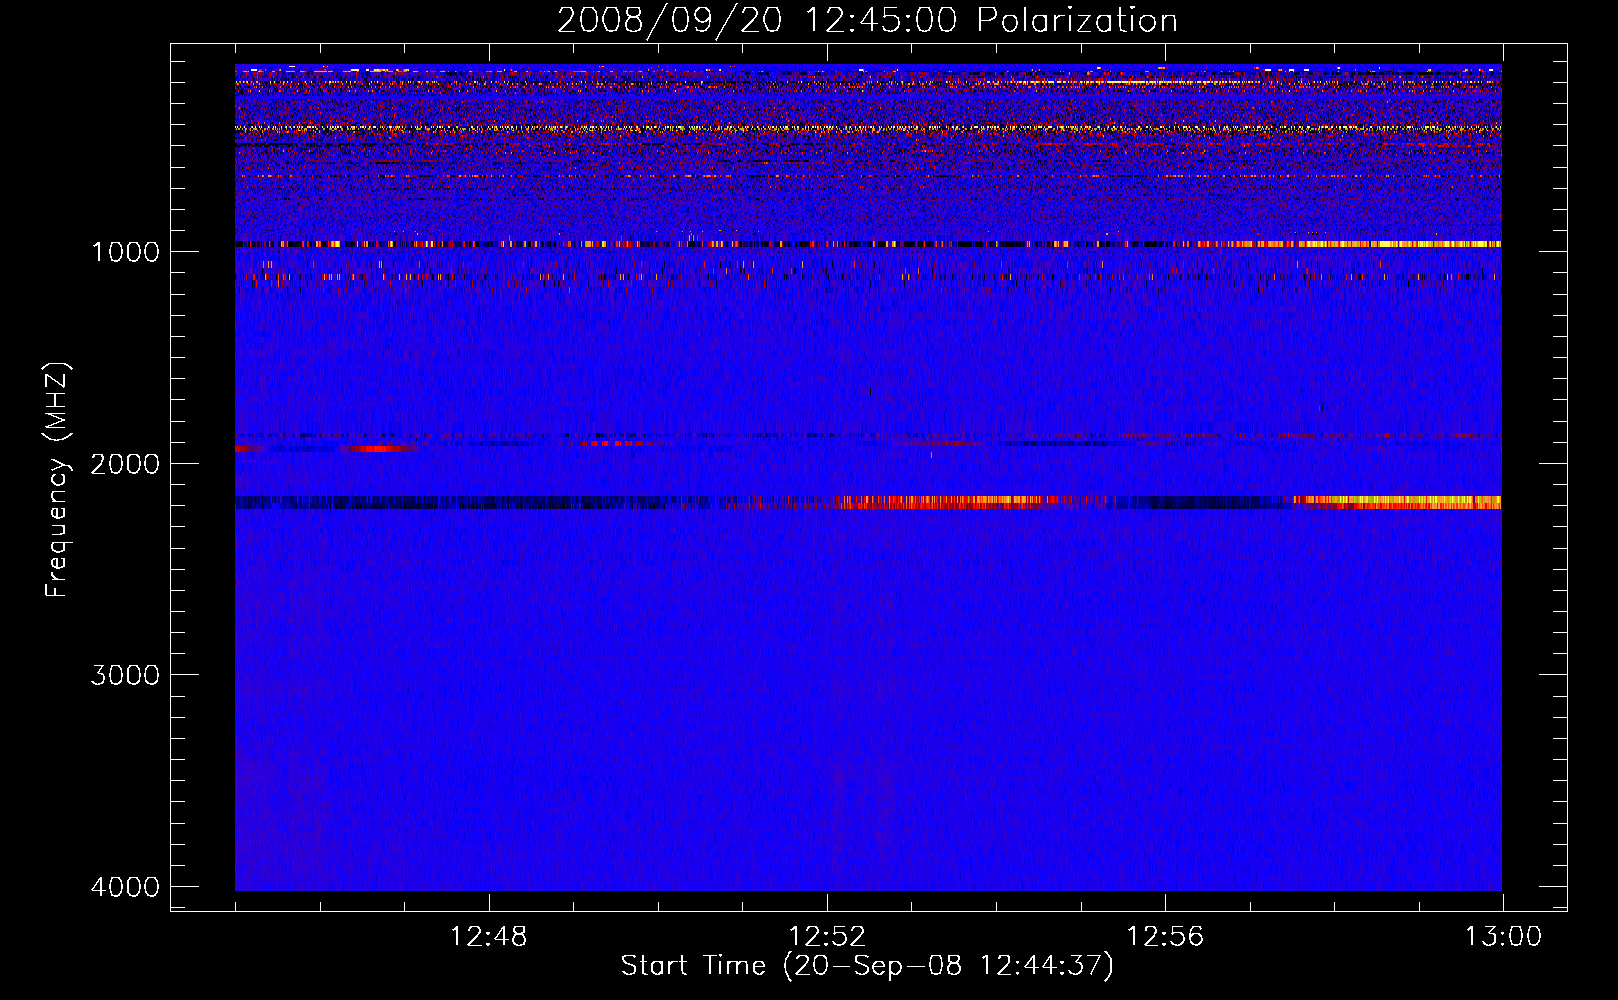This screenshot has height=1000, width=1618.
Task: Select the 'Frequency (MHZ)' y-axis label
Action: pyautogui.click(x=57, y=480)
